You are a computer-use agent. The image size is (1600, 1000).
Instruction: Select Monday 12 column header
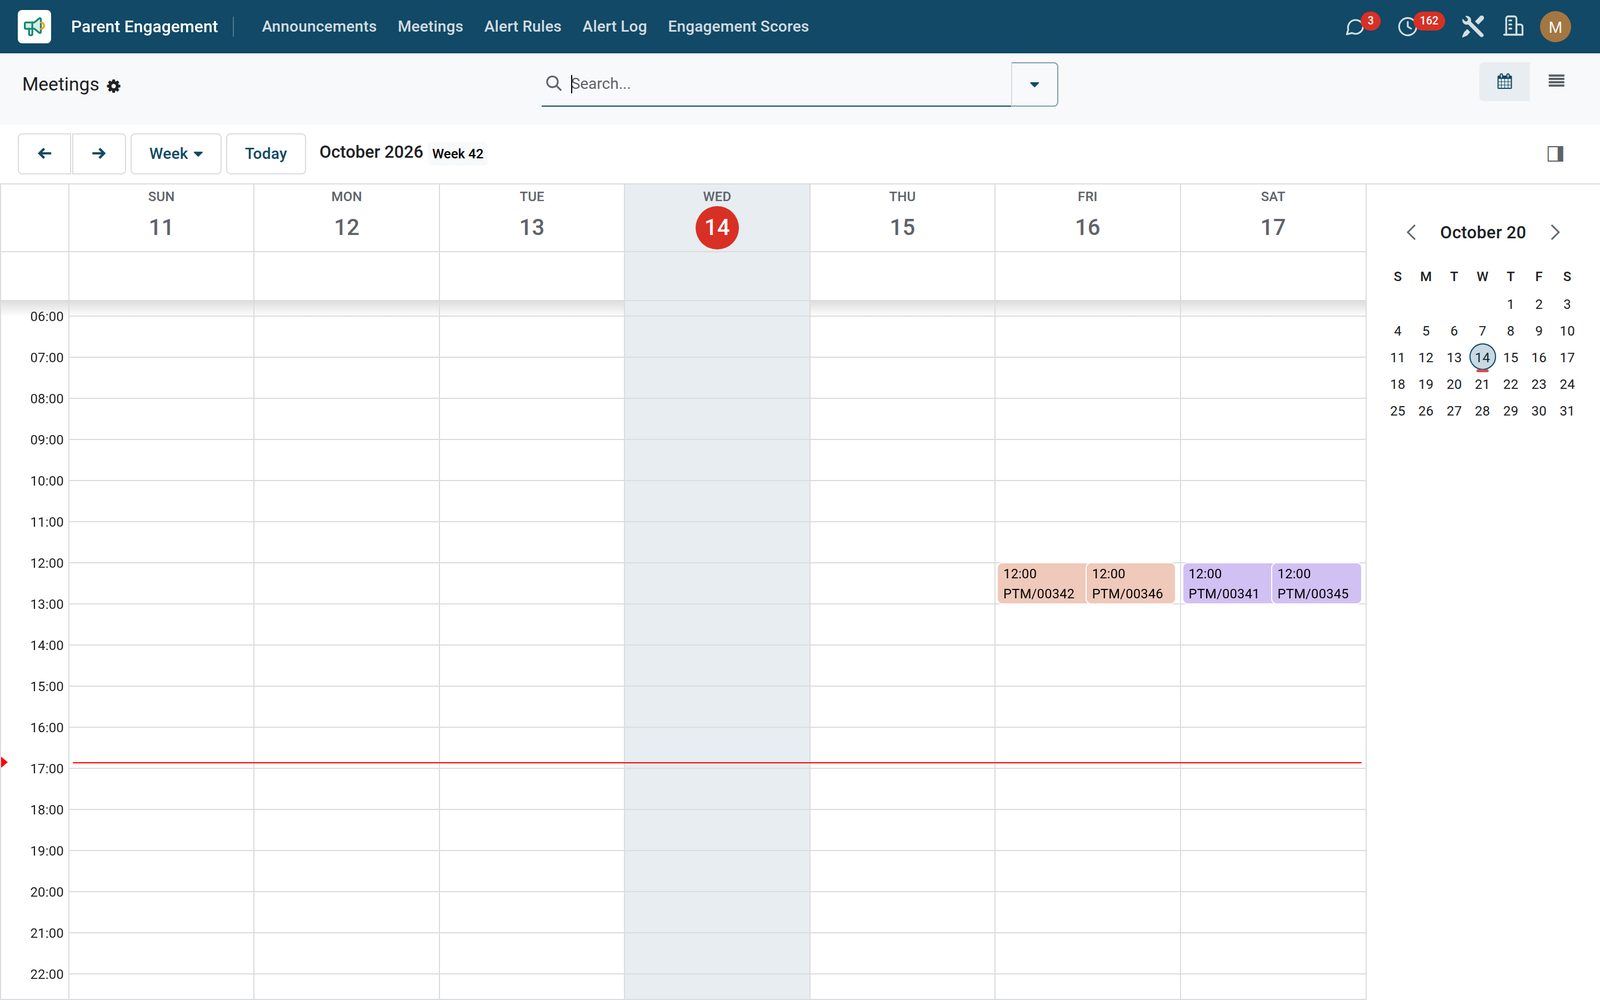346,217
